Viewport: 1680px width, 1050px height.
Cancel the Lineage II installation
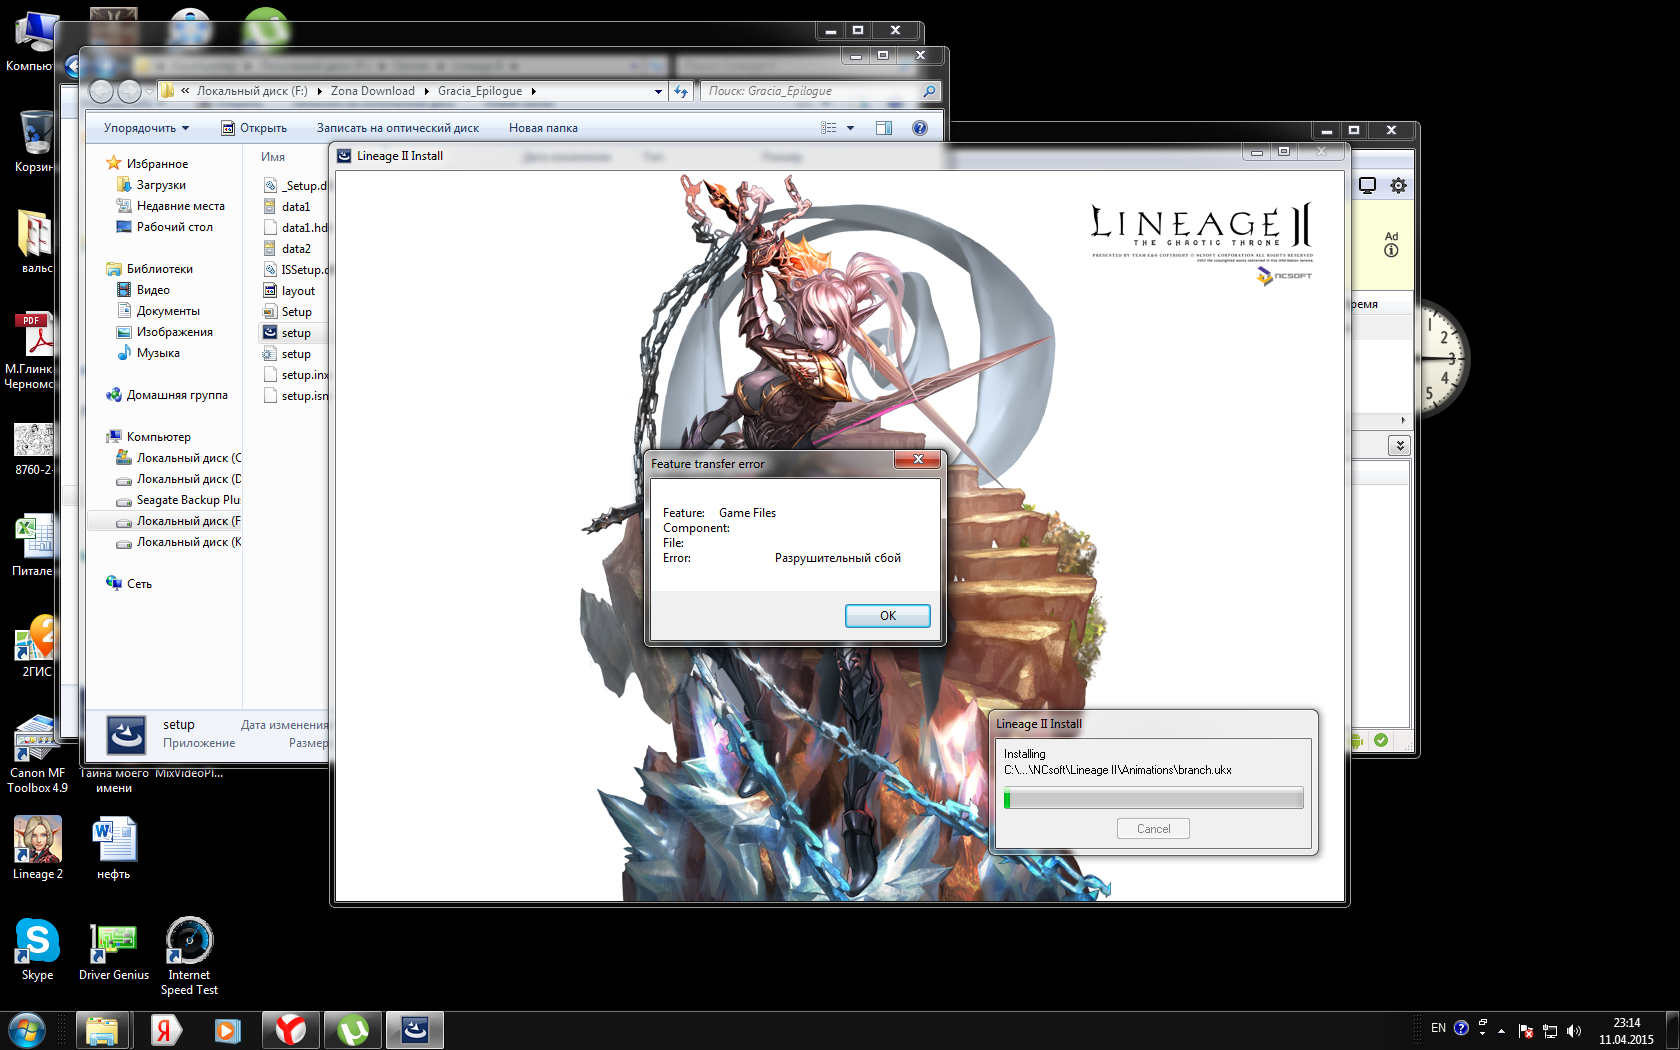pos(1153,829)
